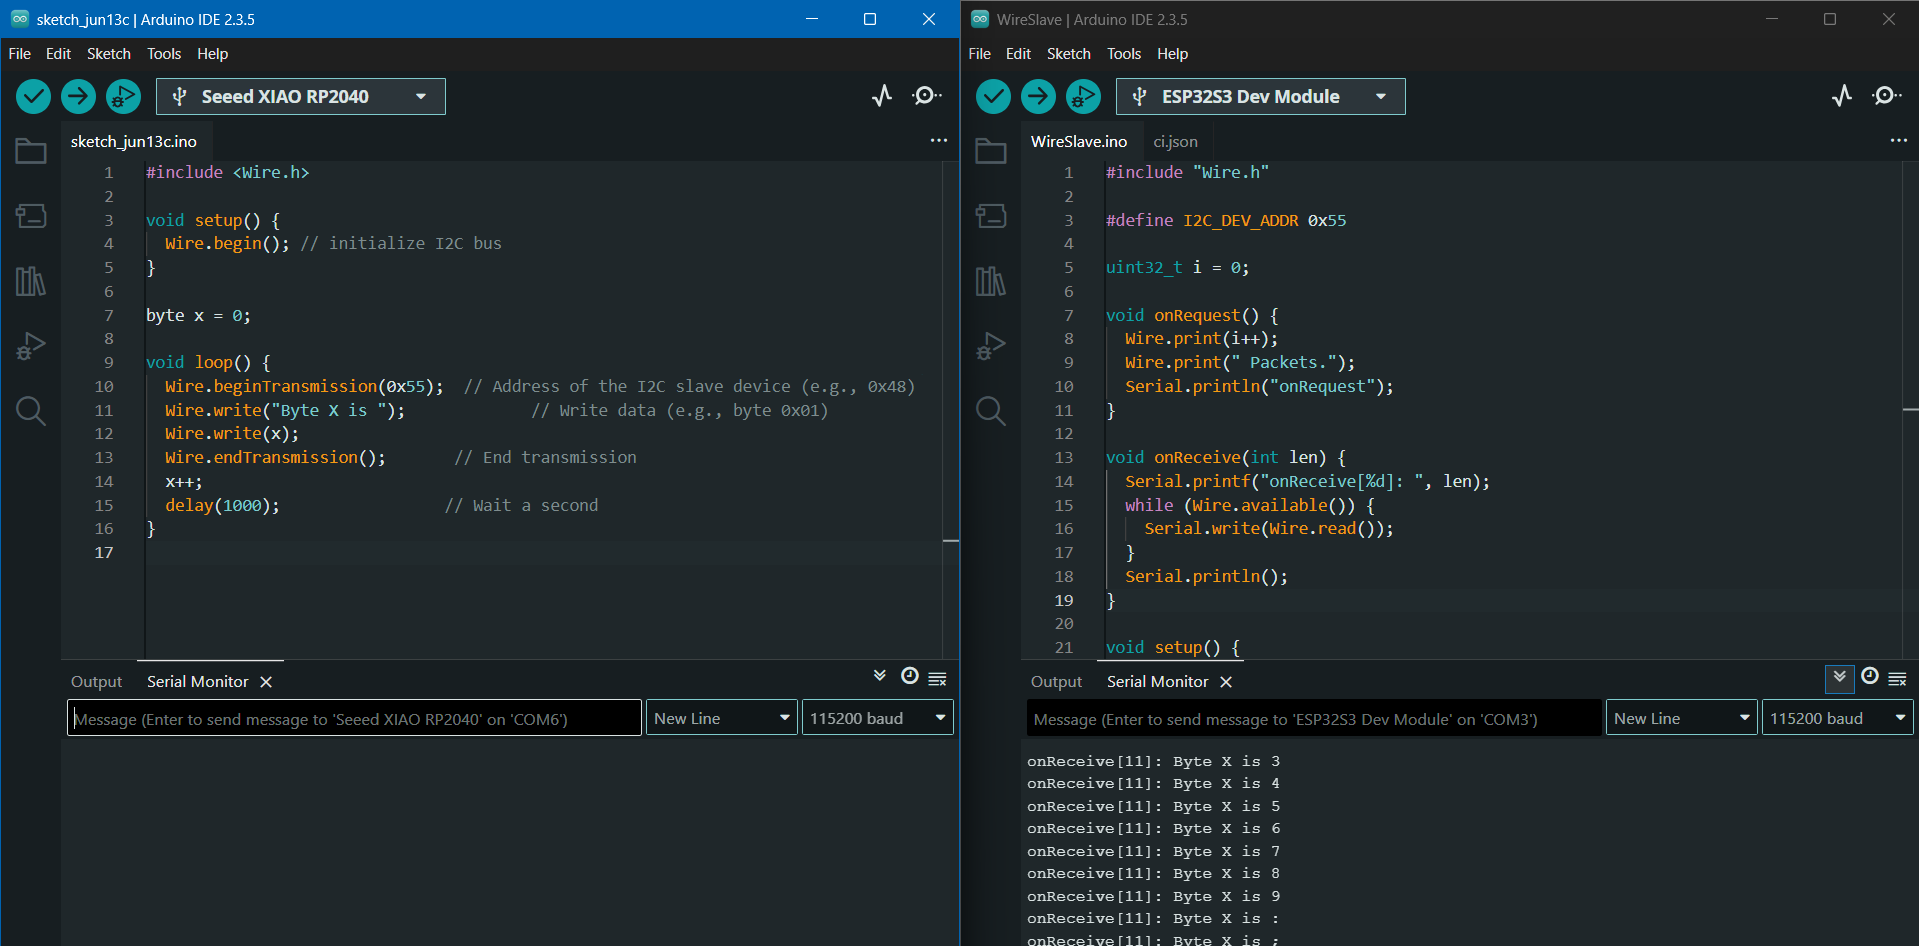Screen dimensions: 1919x946
Task: Click the editor scrollbar in the sketch_jun13c window
Action: pyautogui.click(x=951, y=410)
